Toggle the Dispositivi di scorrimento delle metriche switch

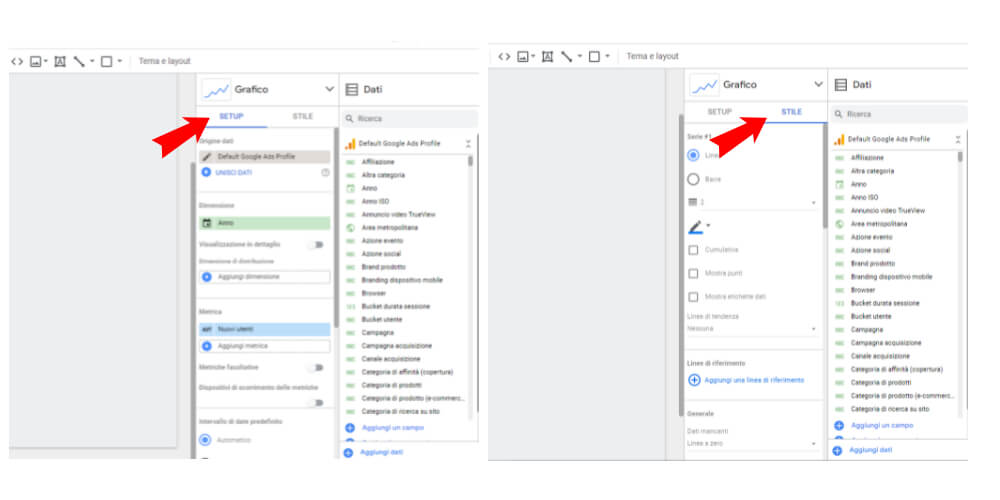316,403
